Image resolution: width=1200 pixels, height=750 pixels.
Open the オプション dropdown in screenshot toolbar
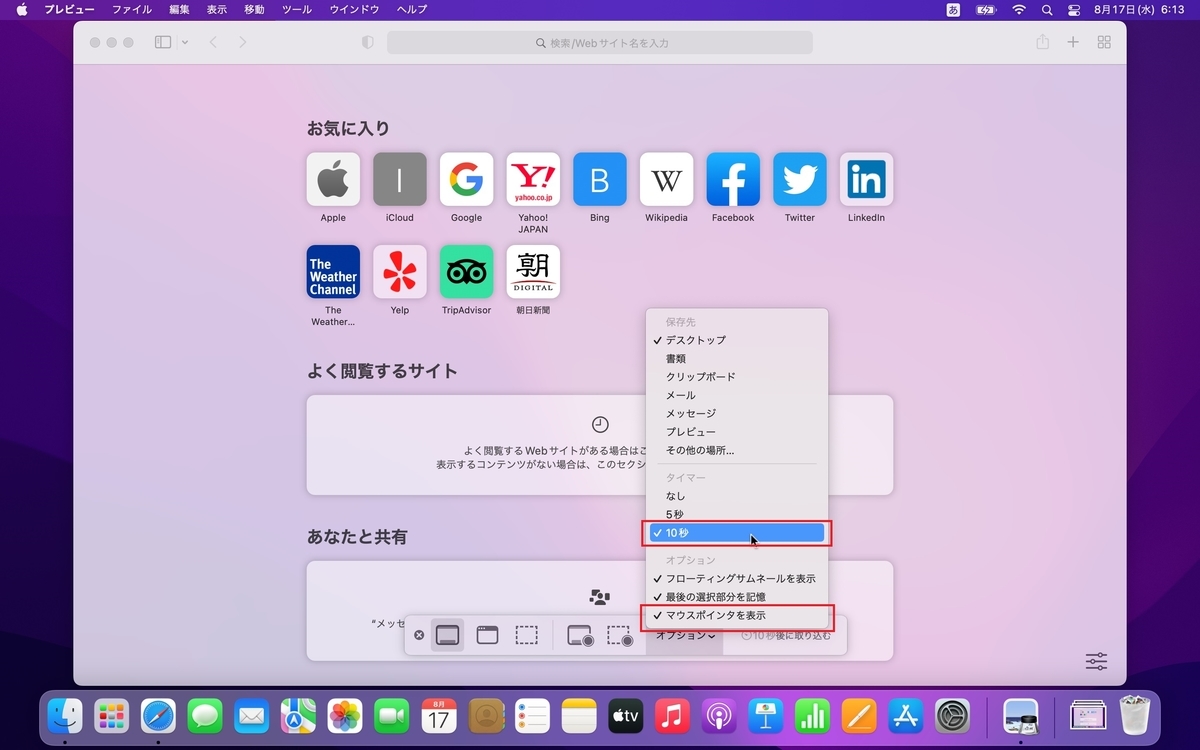pos(686,636)
